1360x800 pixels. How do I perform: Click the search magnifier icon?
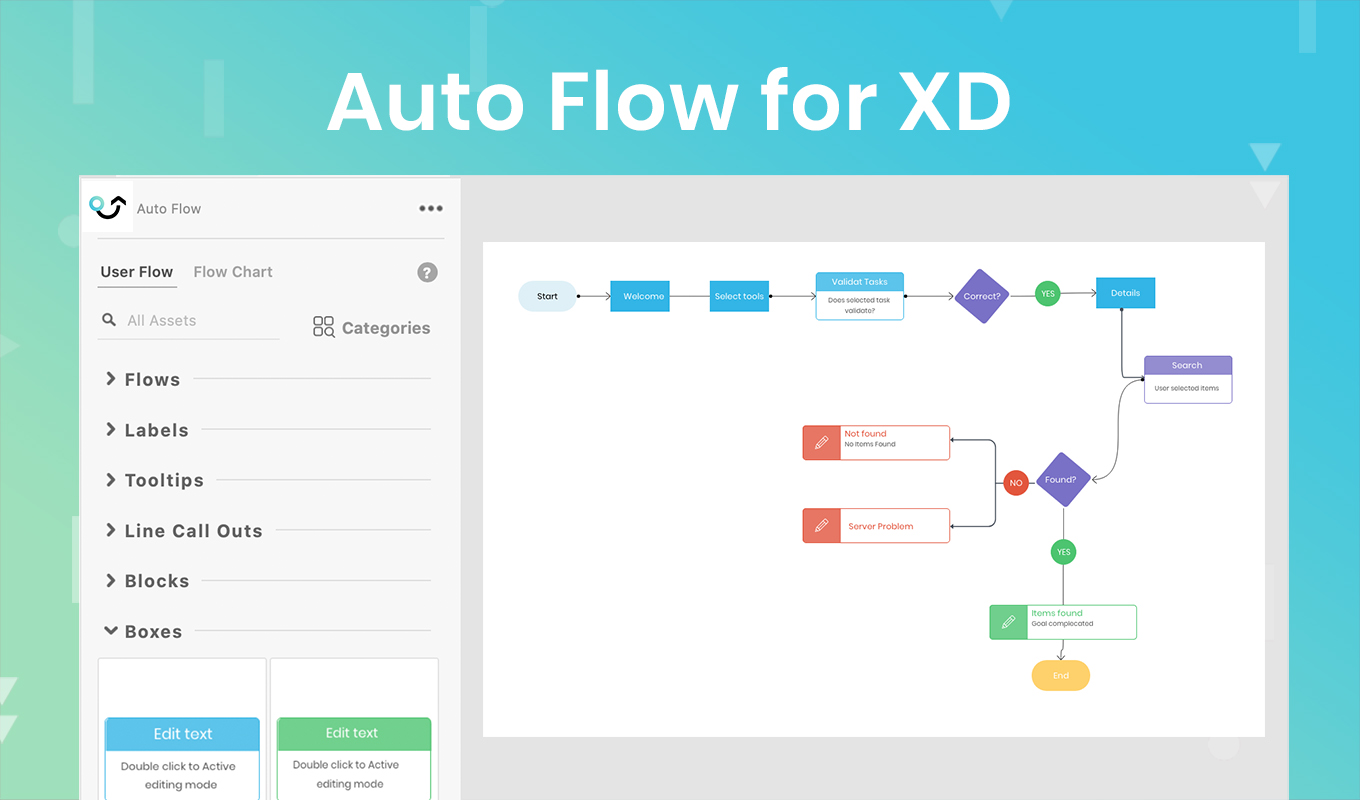coord(109,320)
